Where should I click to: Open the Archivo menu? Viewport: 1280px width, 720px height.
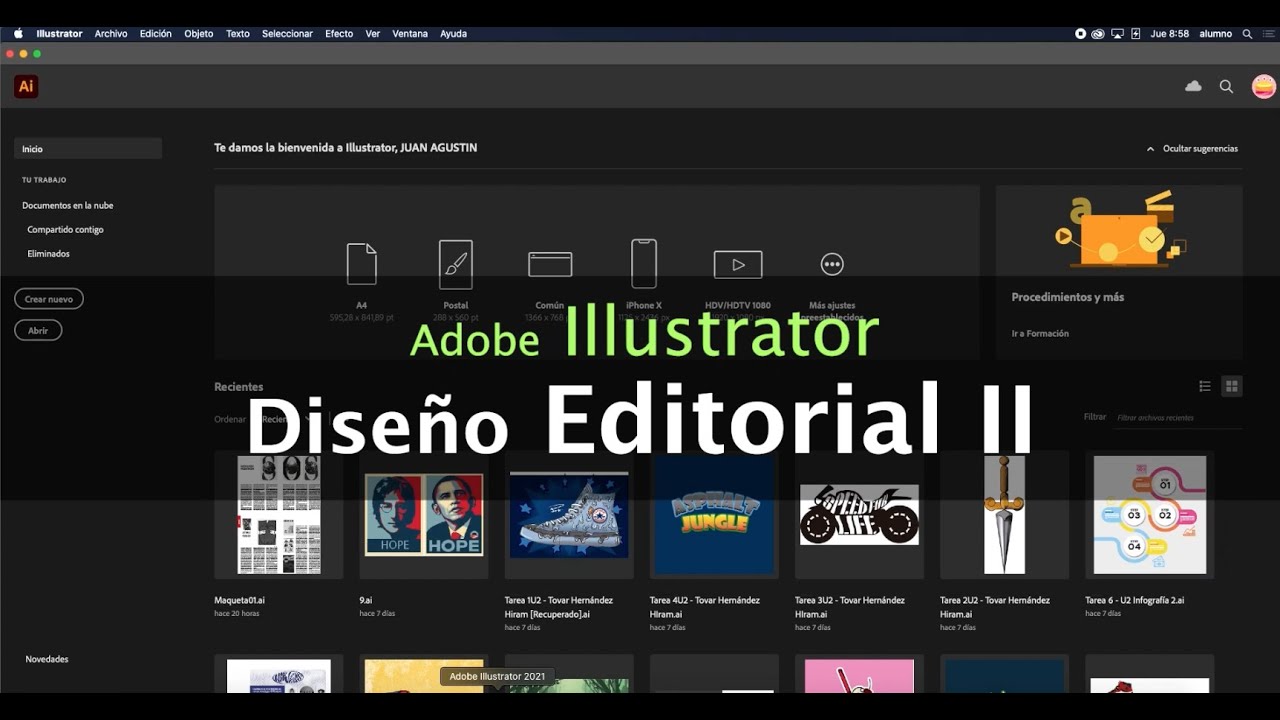(111, 33)
